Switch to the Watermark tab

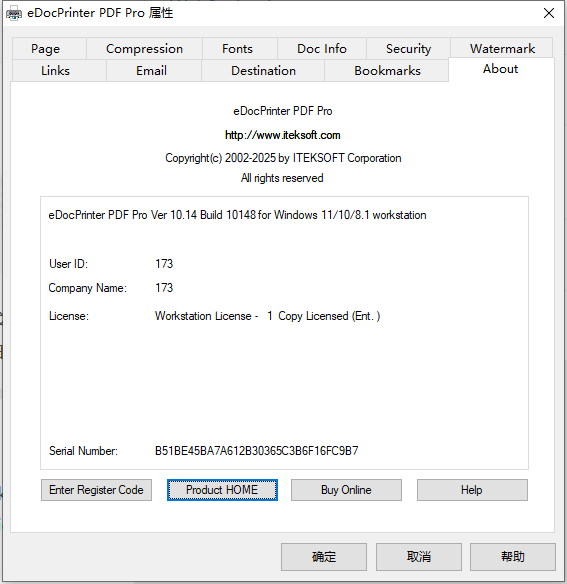click(502, 48)
